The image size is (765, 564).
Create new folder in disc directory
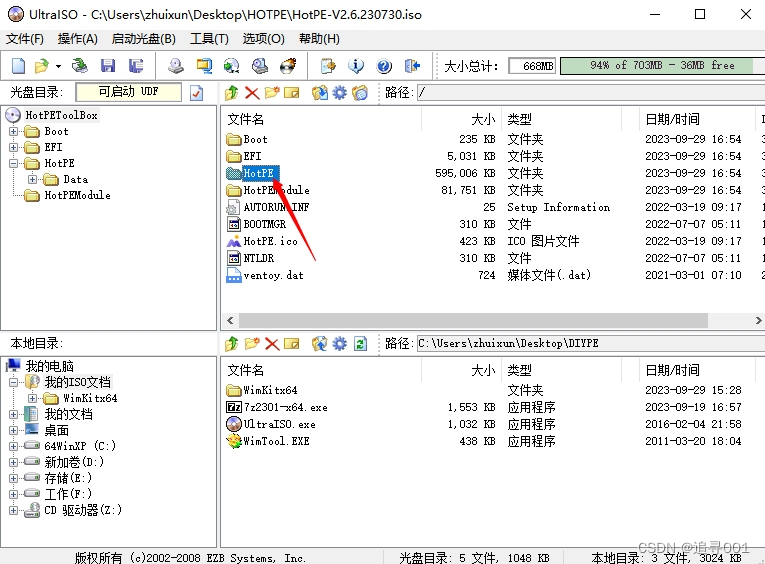click(272, 93)
